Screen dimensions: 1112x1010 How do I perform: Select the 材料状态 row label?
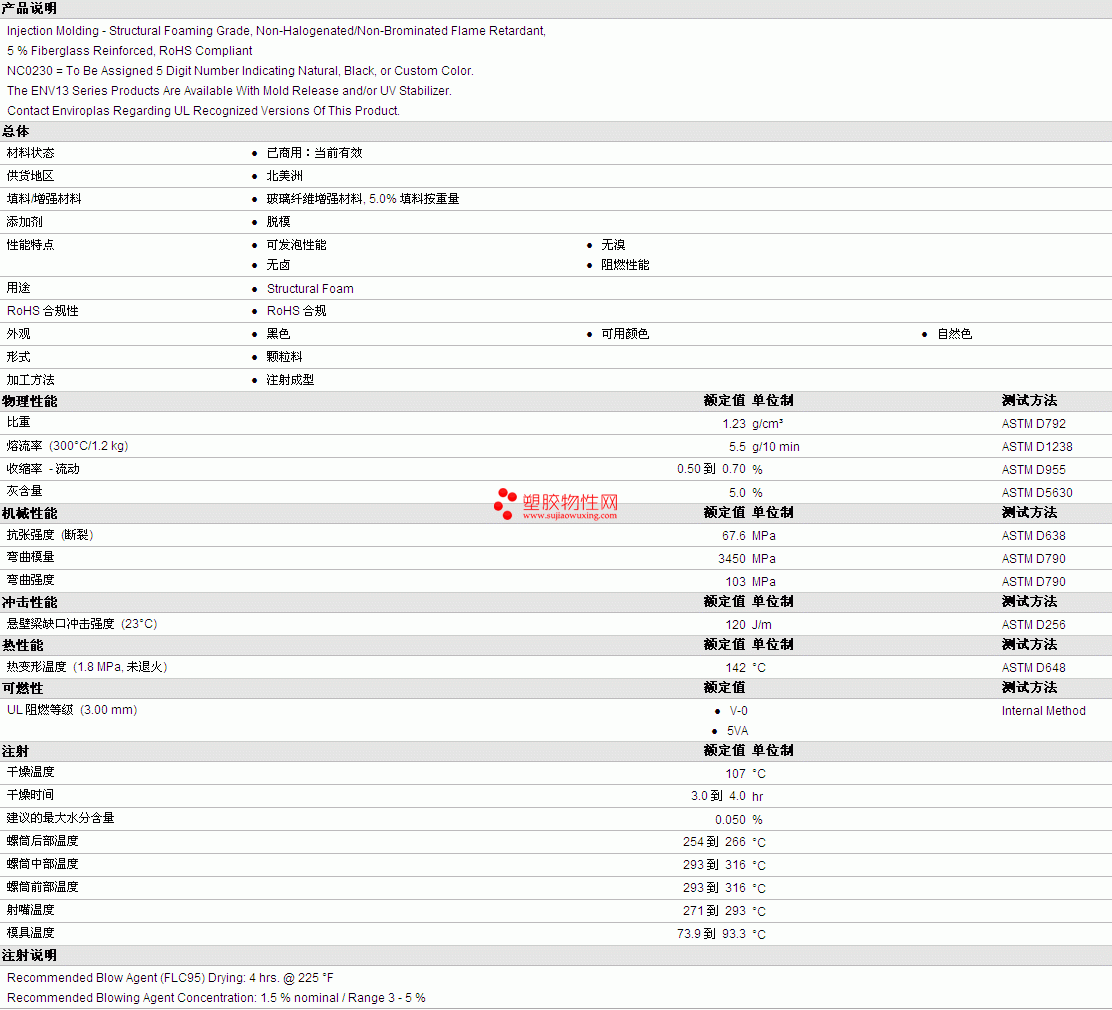pyautogui.click(x=30, y=153)
